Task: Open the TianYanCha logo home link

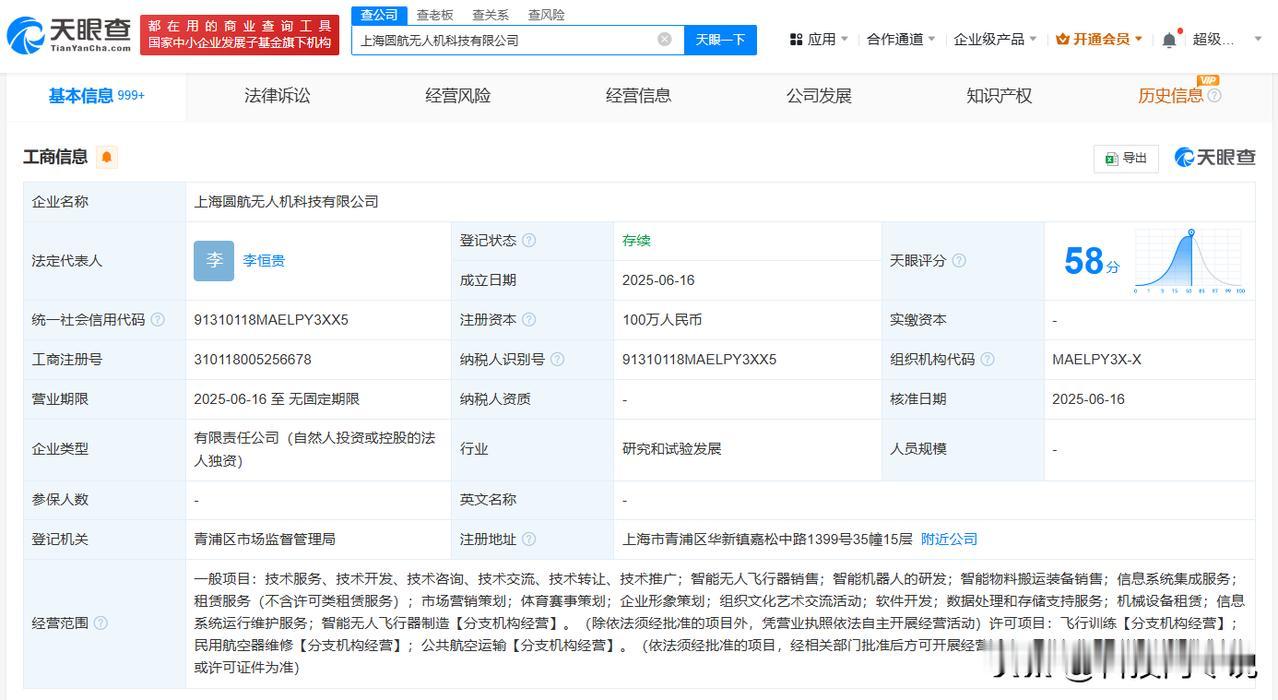Action: click(68, 35)
